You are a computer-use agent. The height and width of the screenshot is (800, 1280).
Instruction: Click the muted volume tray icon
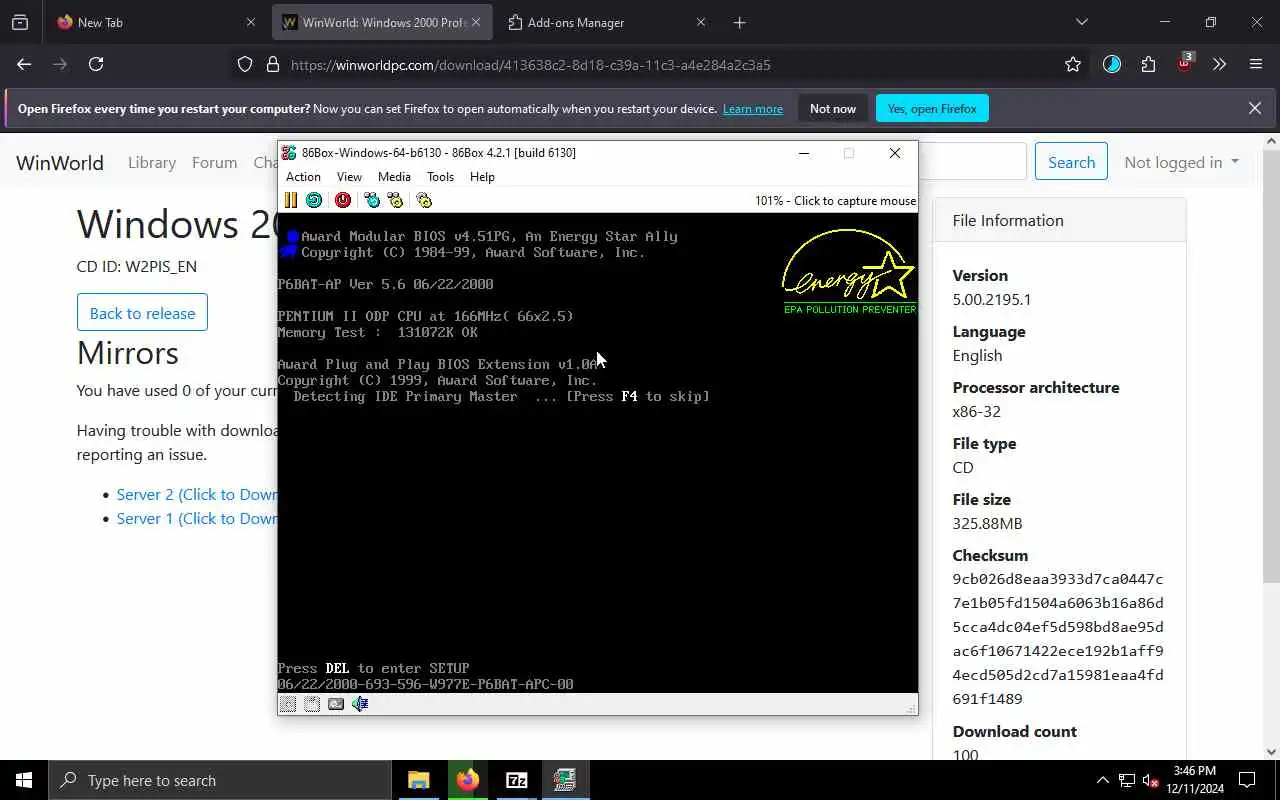[x=1151, y=780]
